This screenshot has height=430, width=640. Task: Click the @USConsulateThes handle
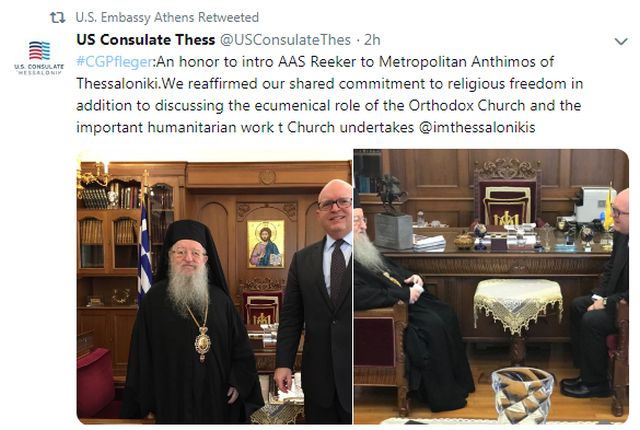[285, 40]
